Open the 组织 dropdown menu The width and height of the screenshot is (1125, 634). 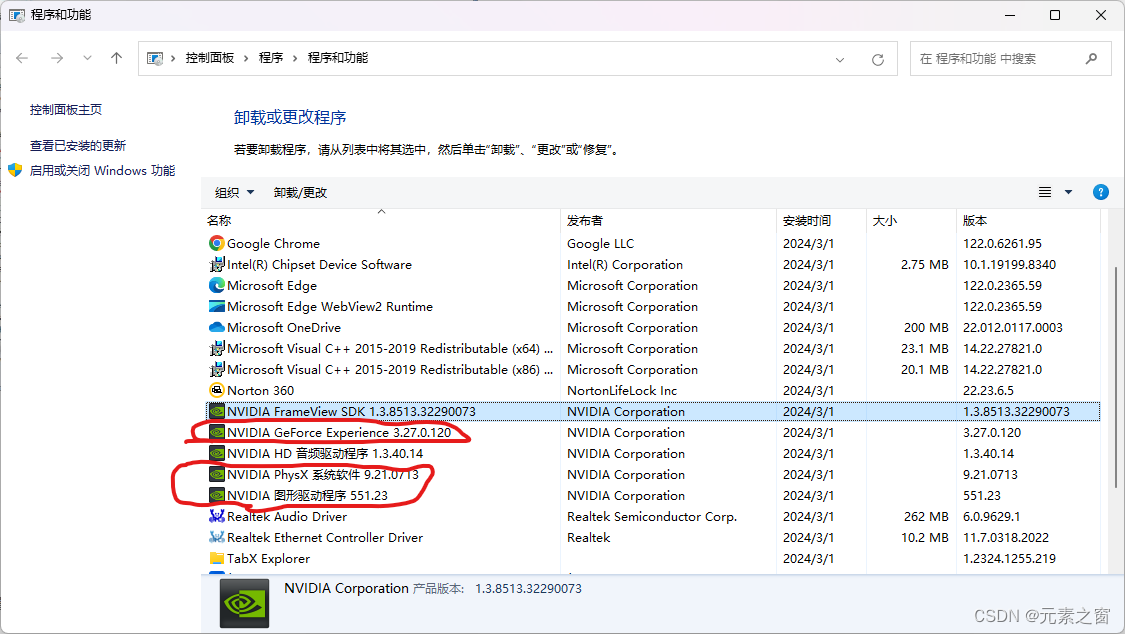coord(234,192)
